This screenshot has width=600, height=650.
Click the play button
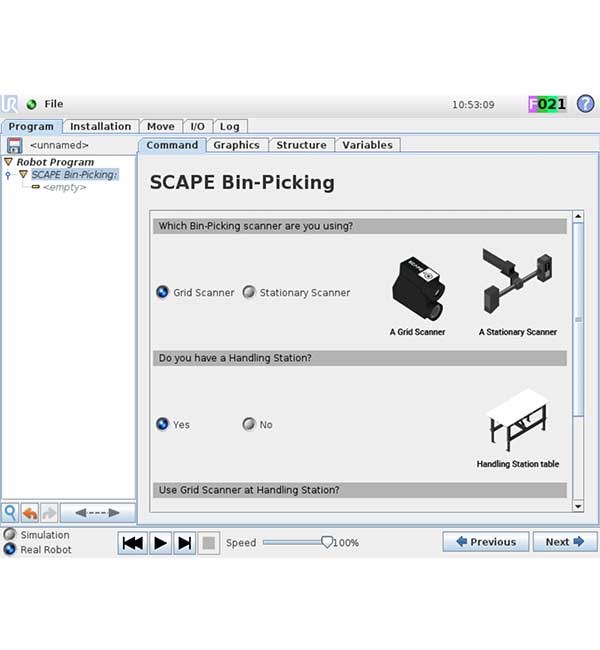point(160,543)
